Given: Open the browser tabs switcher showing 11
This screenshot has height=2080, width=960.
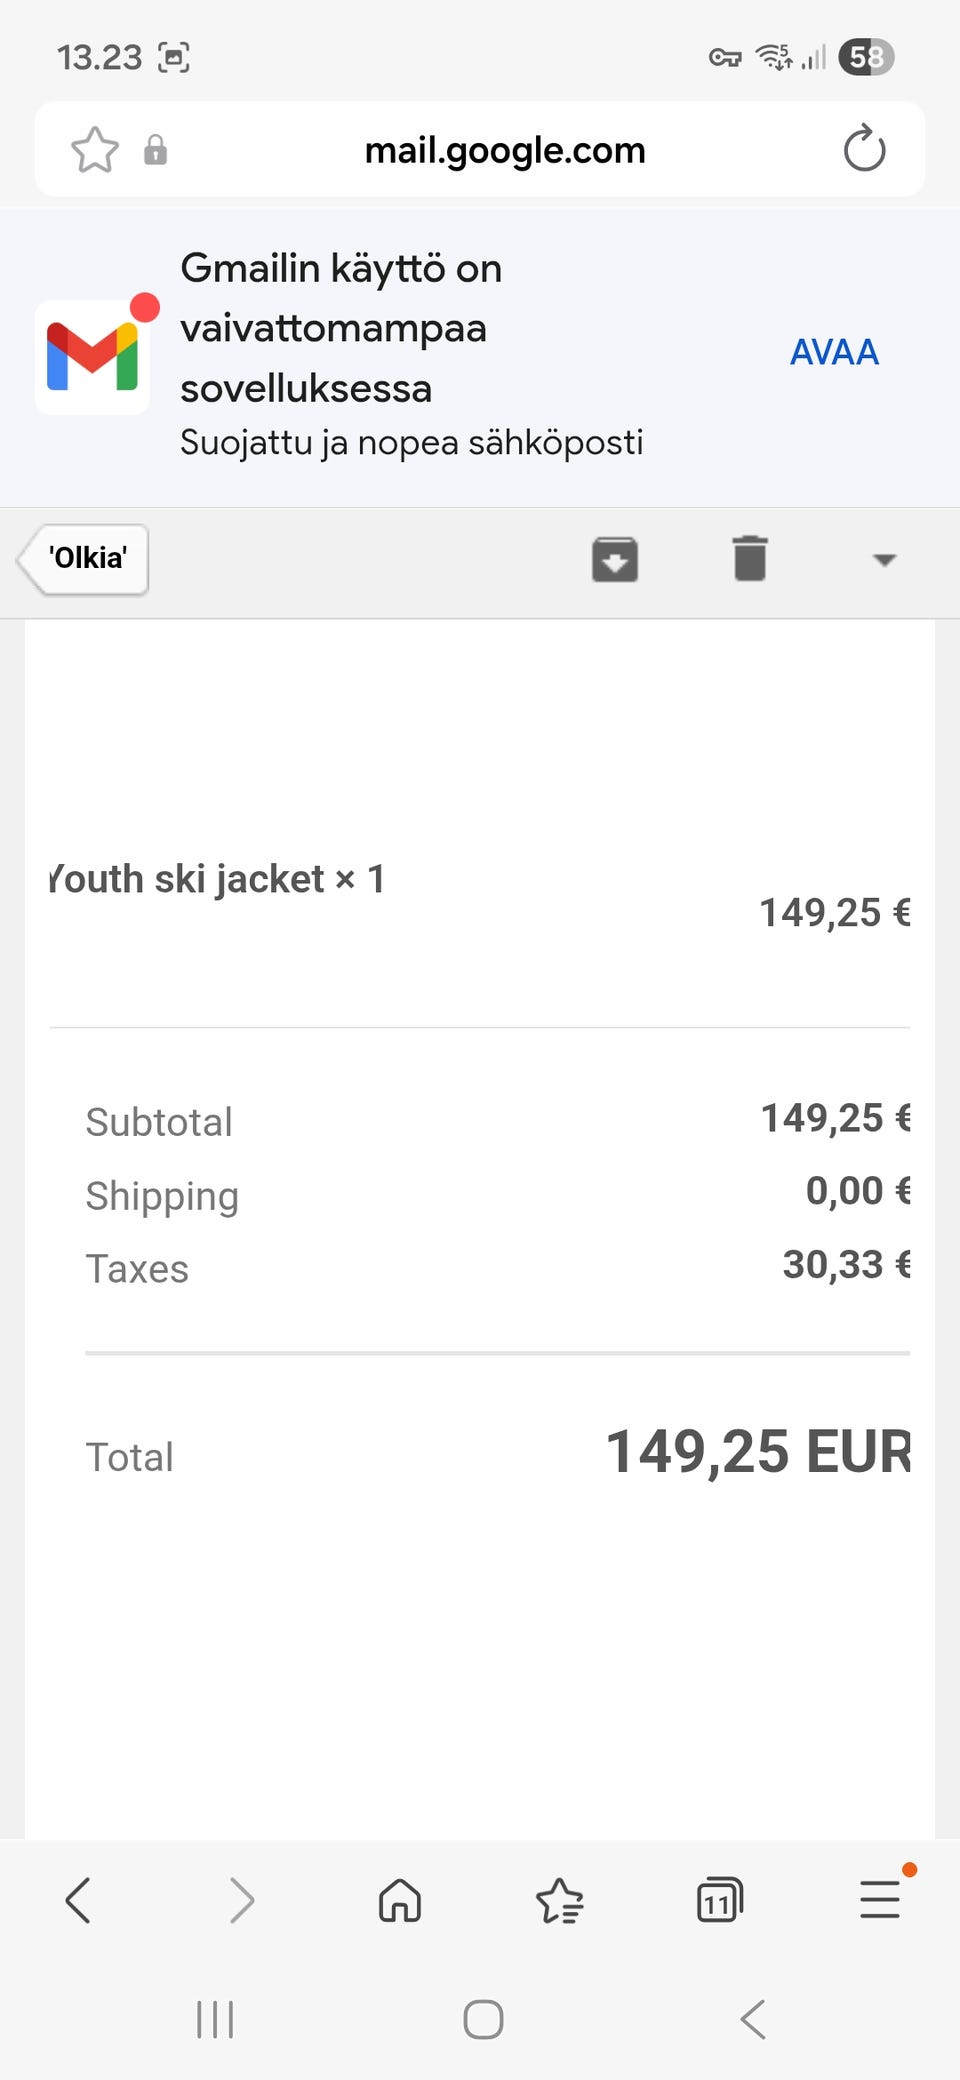Looking at the screenshot, I should pos(719,1900).
